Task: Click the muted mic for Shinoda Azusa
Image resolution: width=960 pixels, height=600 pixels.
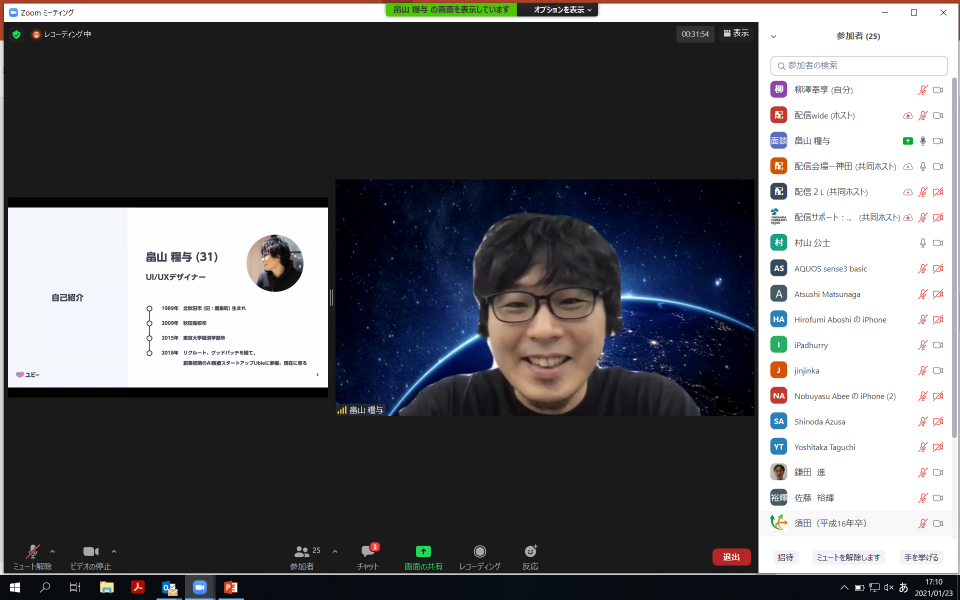Action: [923, 422]
